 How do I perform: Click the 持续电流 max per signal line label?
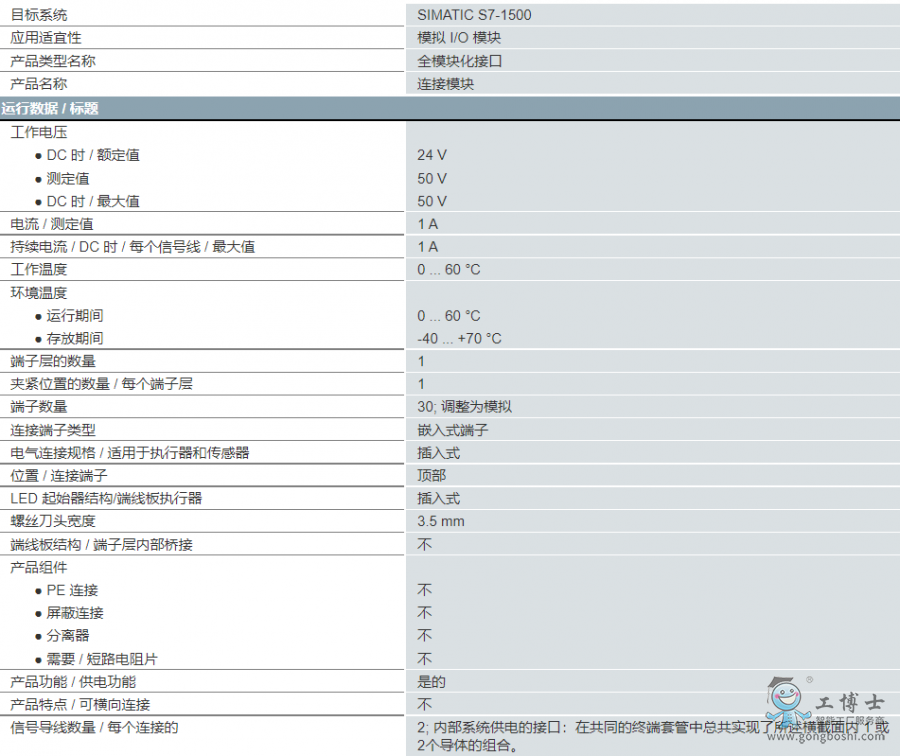coord(132,246)
